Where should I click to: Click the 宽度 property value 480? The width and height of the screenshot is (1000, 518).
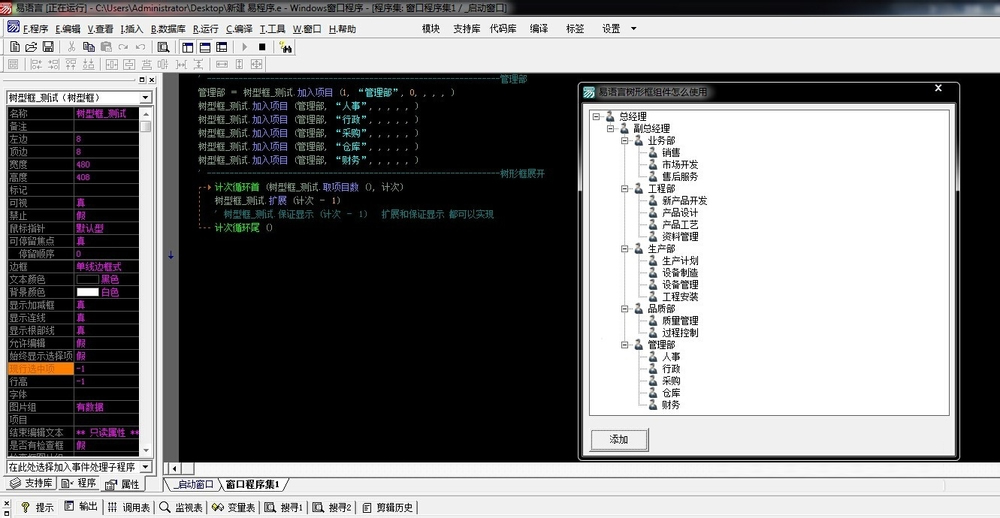click(x=107, y=165)
